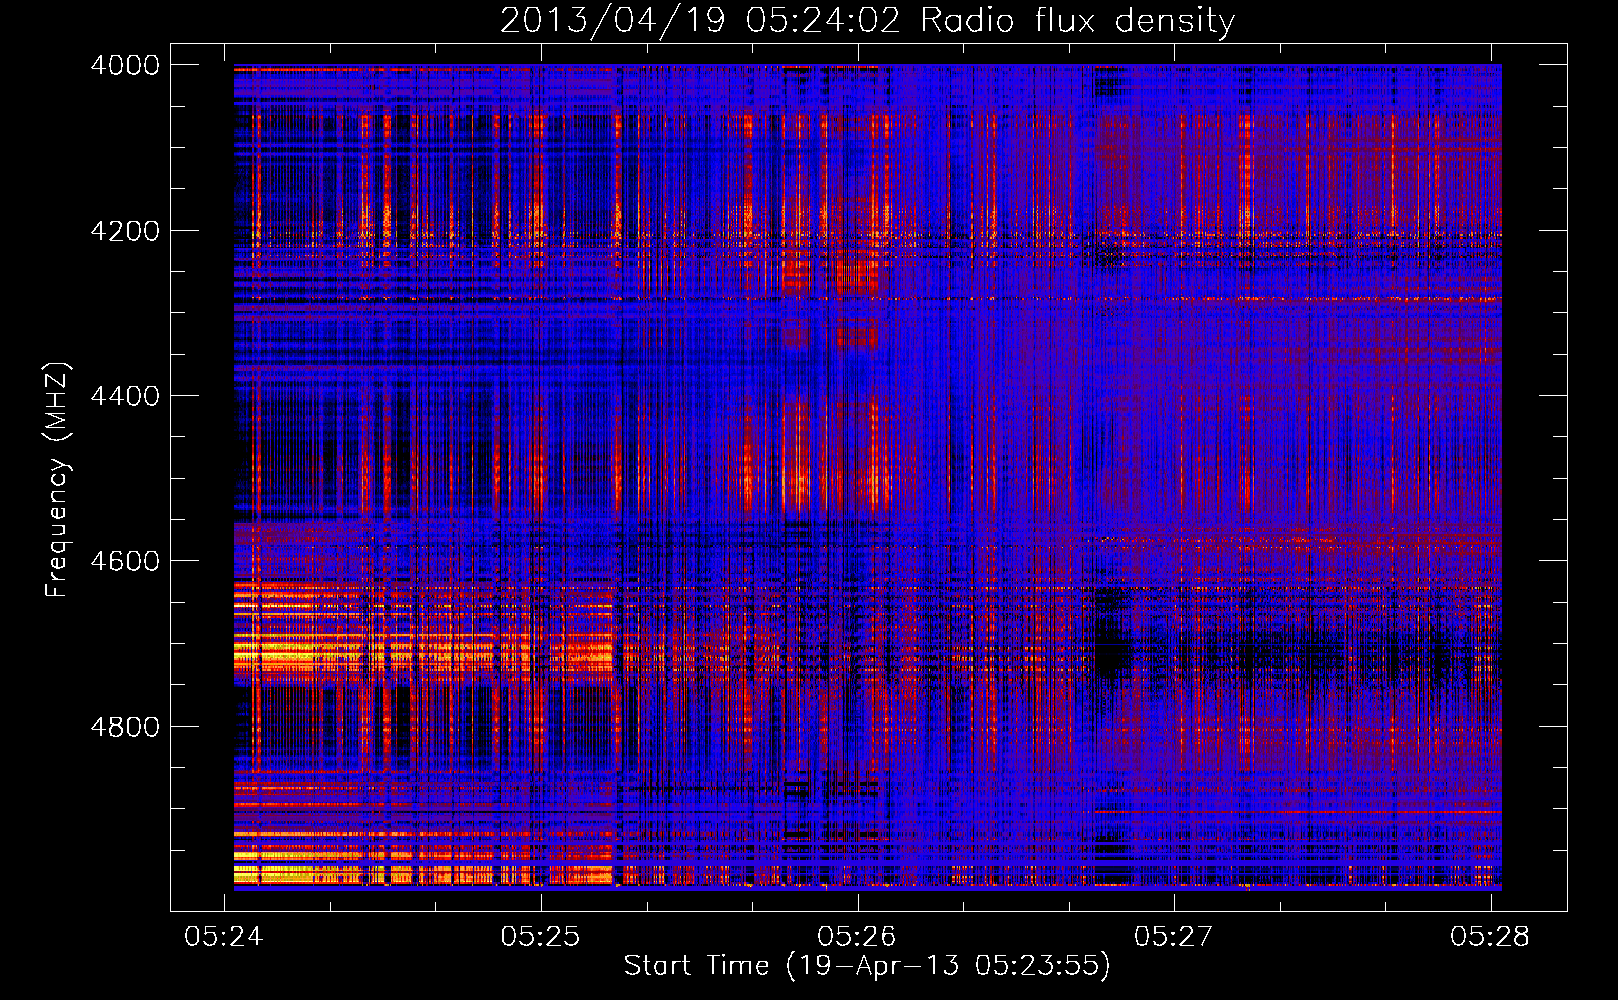The image size is (1618, 1000).
Task: Click the 4800 frequency tick label
Action: (125, 727)
